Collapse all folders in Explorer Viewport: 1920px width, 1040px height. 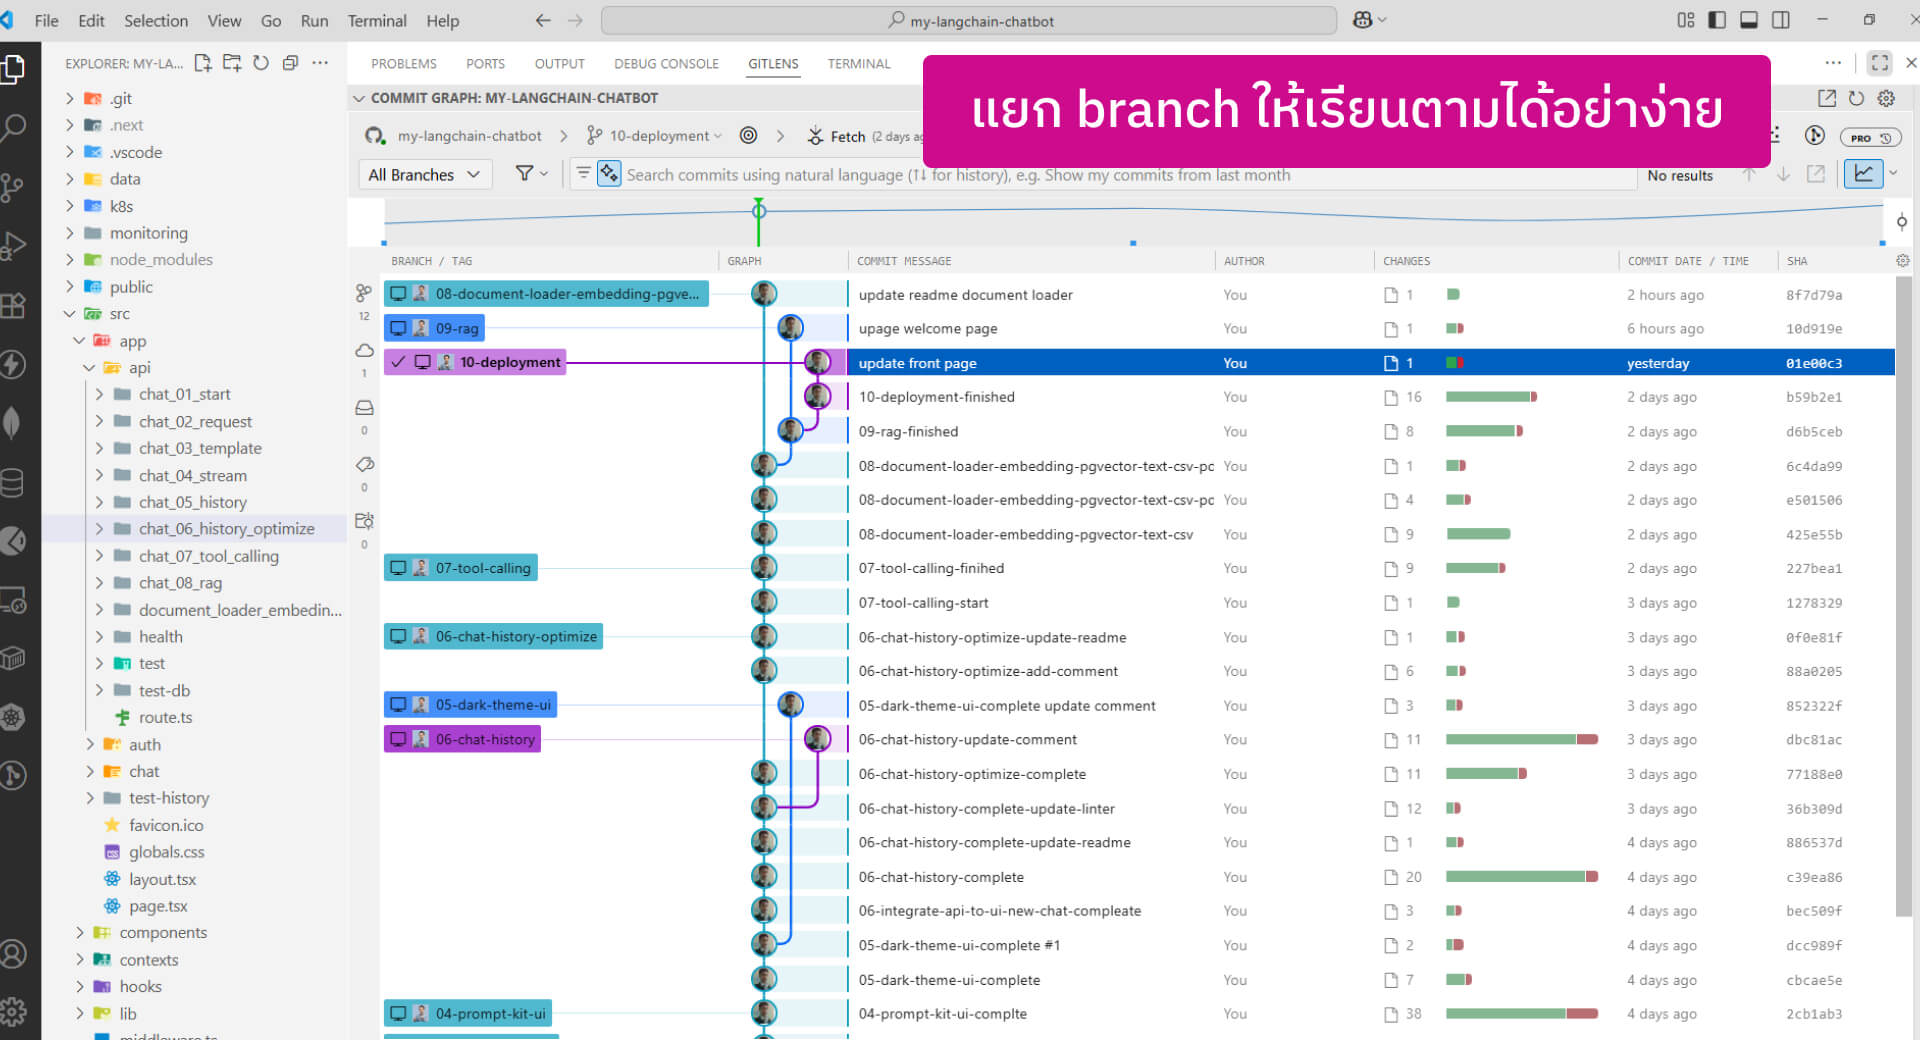pyautogui.click(x=290, y=63)
